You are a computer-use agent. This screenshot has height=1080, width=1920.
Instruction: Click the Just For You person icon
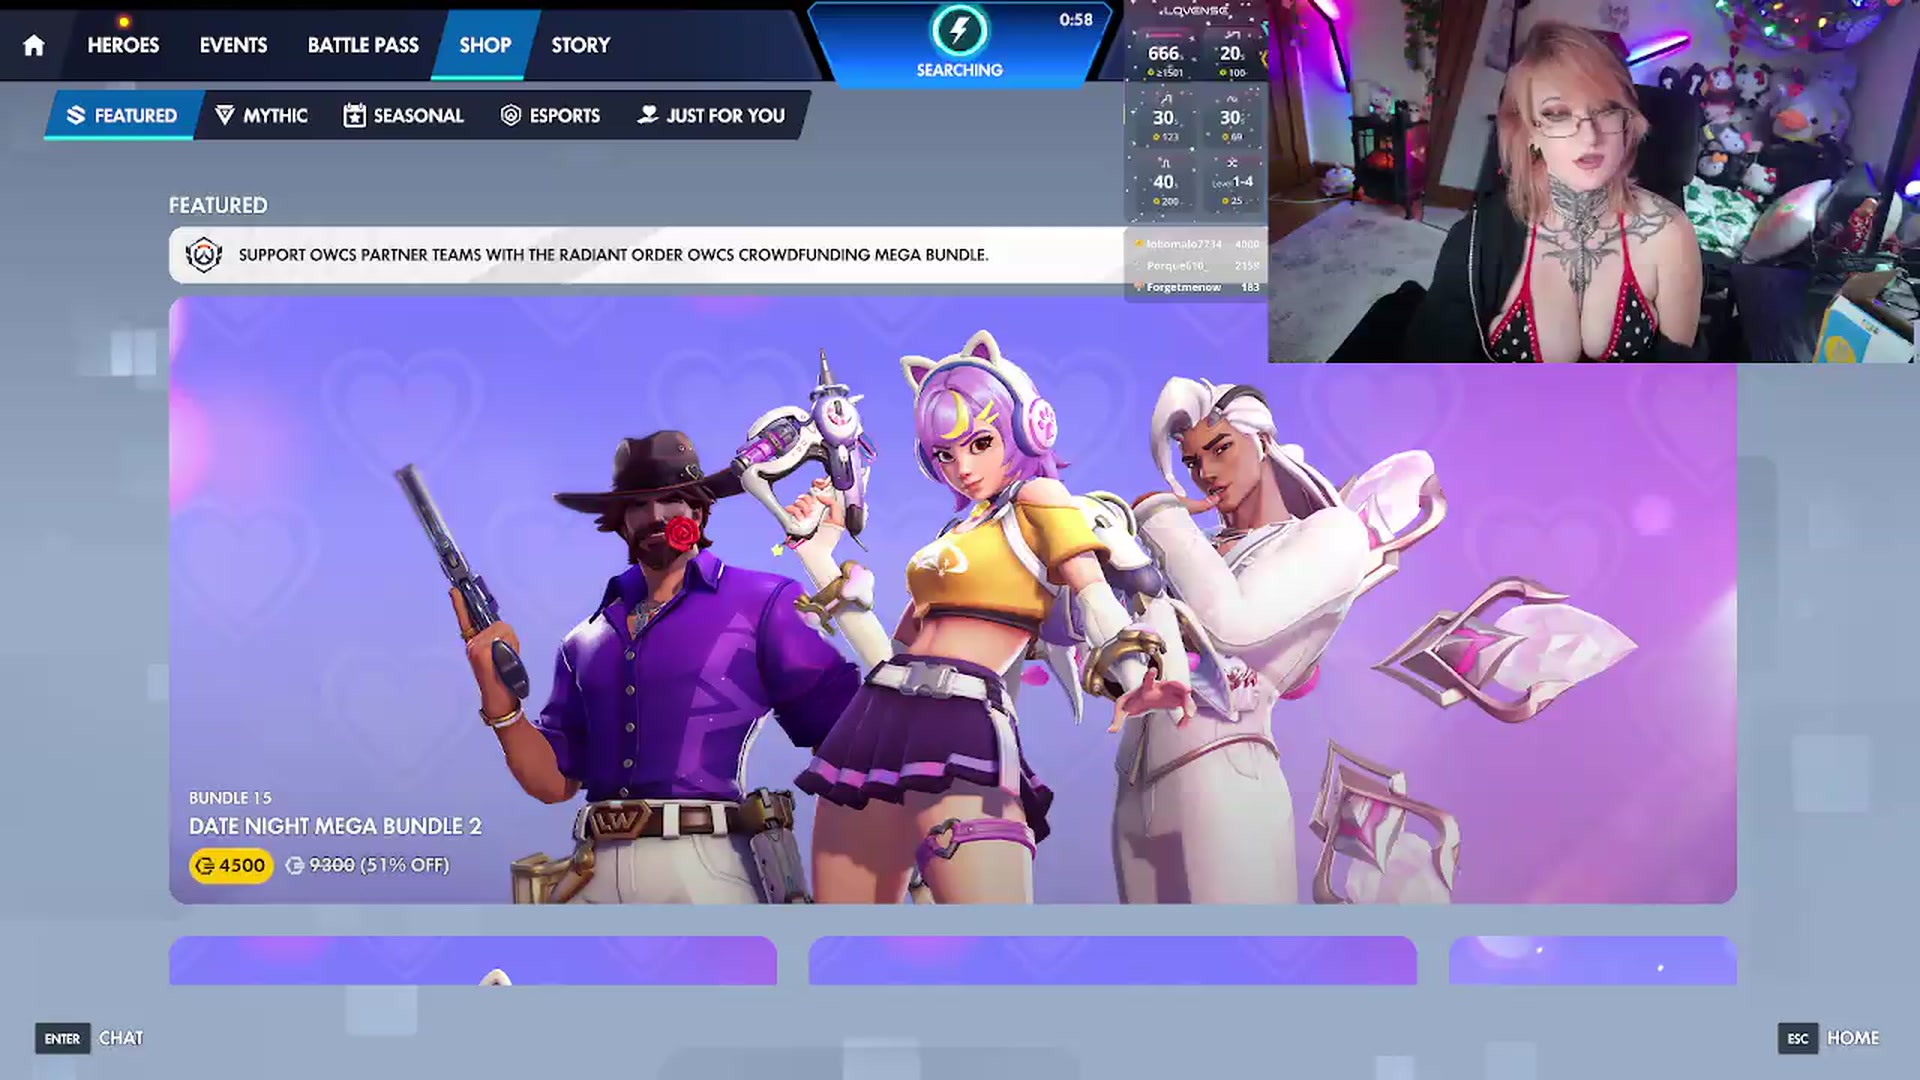648,114
